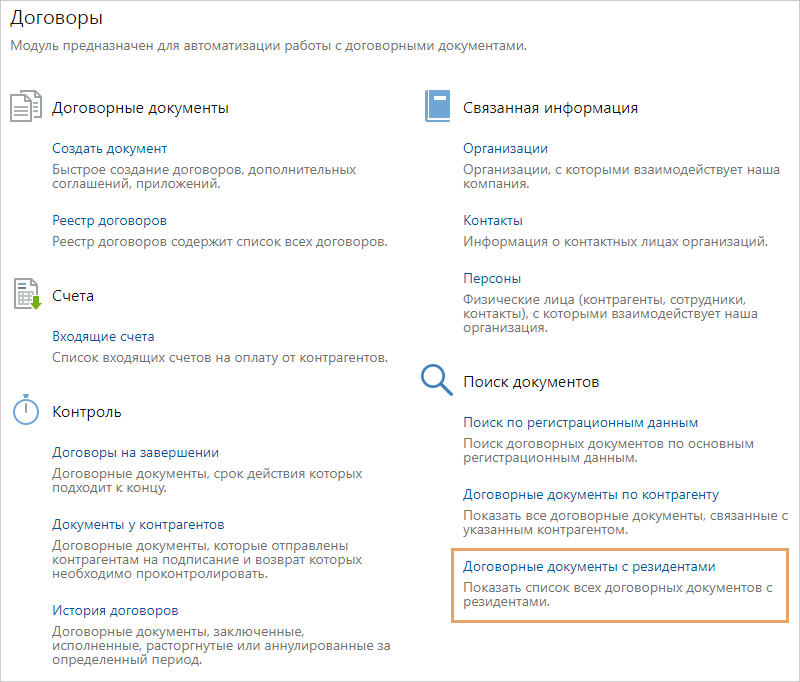
Task: Select Документы у контрагентов link
Action: click(x=138, y=524)
